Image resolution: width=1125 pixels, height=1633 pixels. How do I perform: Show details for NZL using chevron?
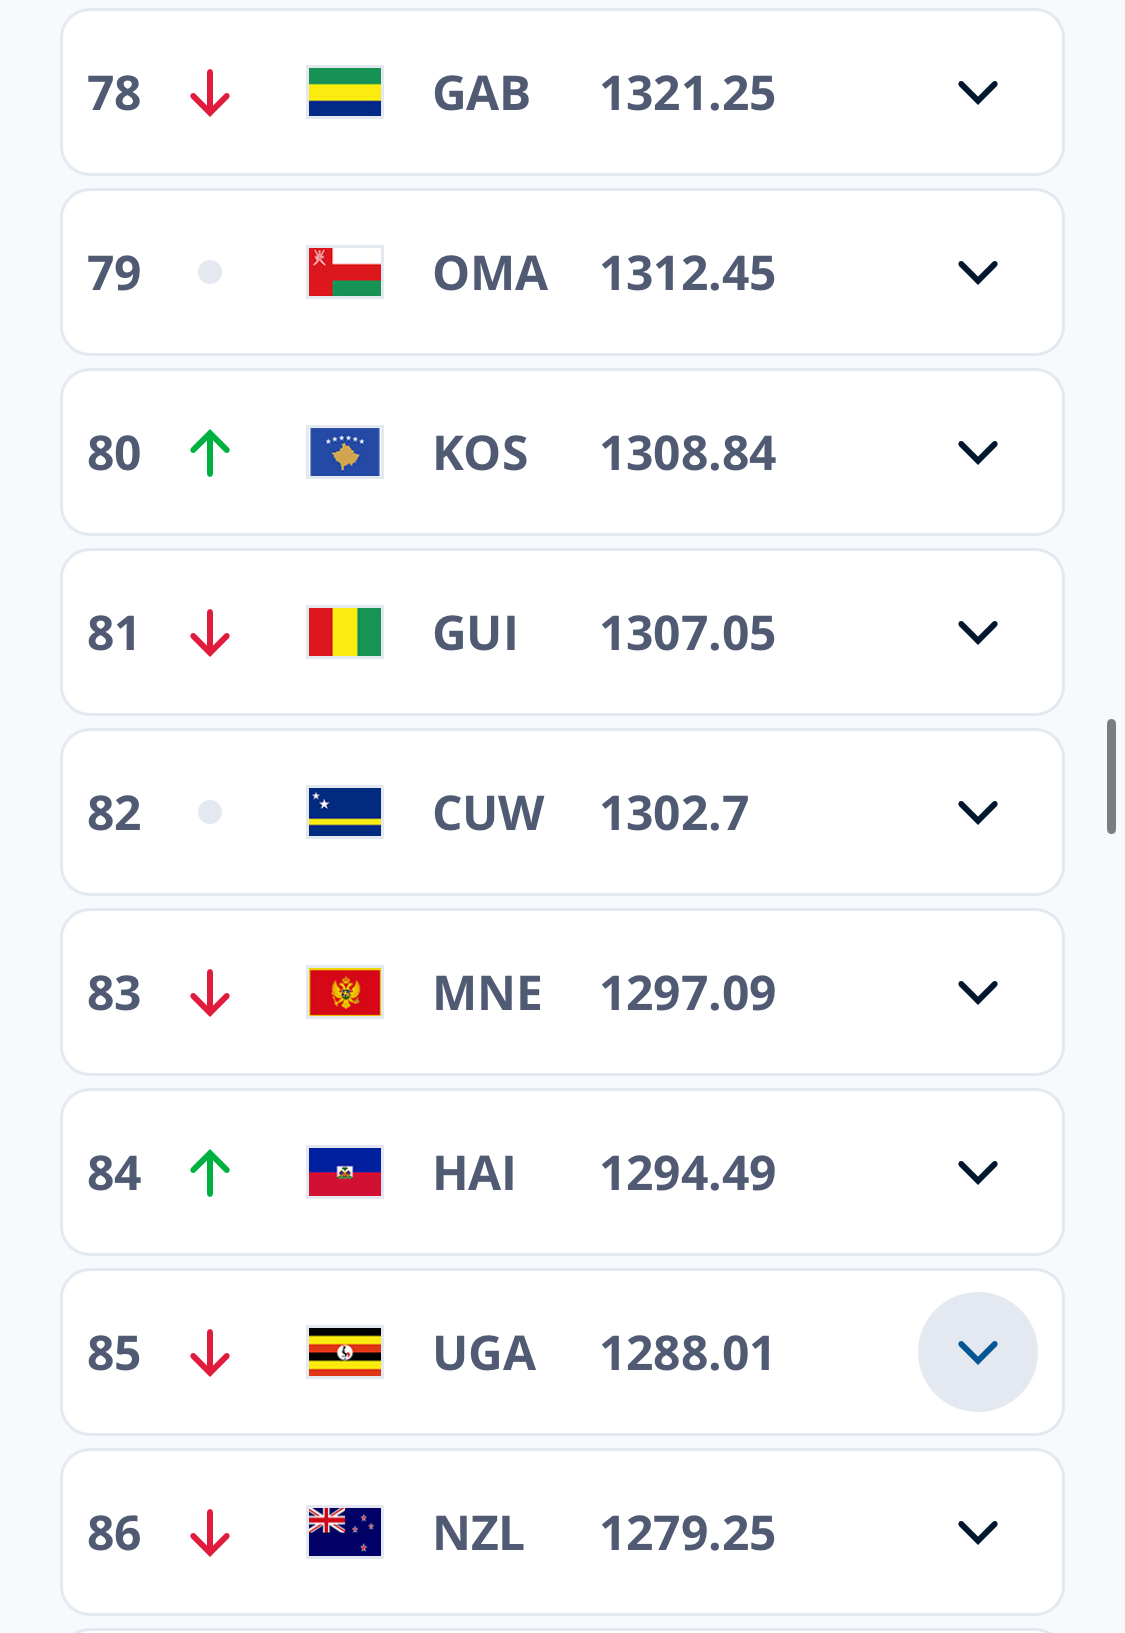977,1533
